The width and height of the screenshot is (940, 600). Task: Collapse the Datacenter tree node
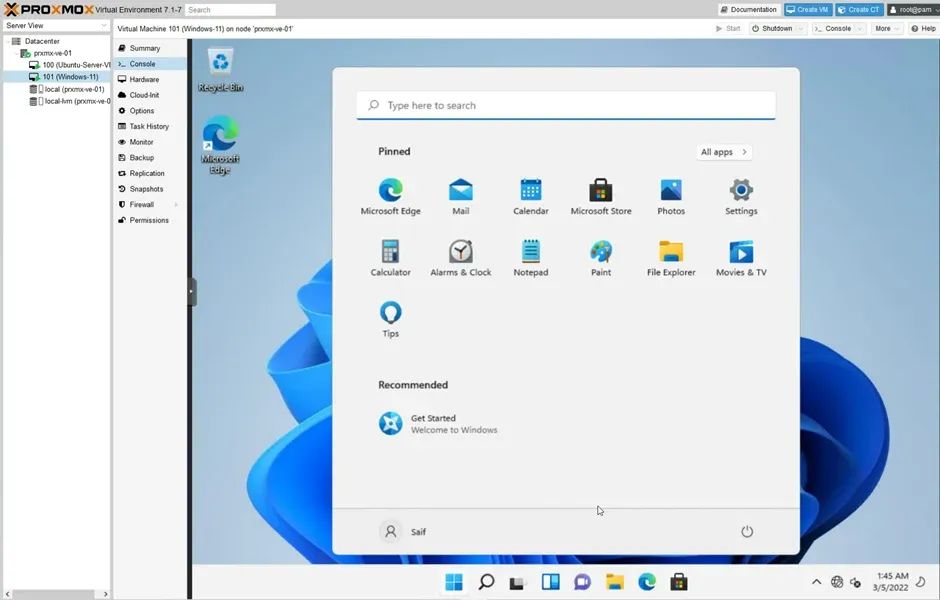click(6, 41)
